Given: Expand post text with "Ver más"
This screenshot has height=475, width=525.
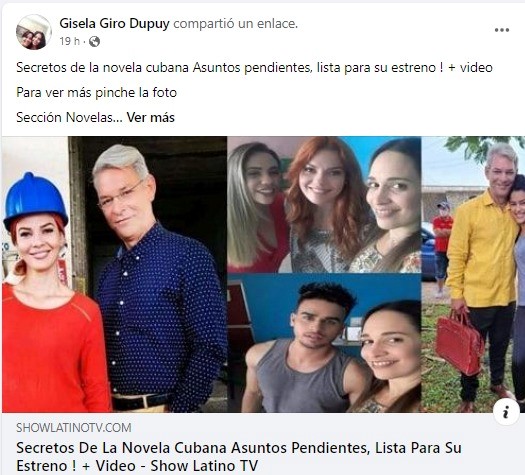Looking at the screenshot, I should 151,117.
